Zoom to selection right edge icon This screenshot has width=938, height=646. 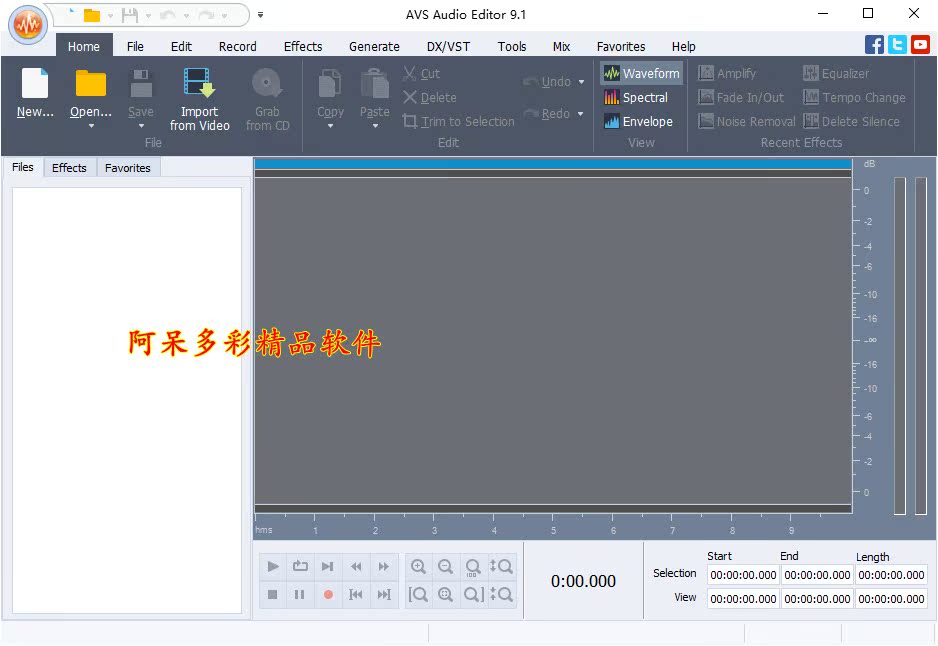(x=473, y=595)
